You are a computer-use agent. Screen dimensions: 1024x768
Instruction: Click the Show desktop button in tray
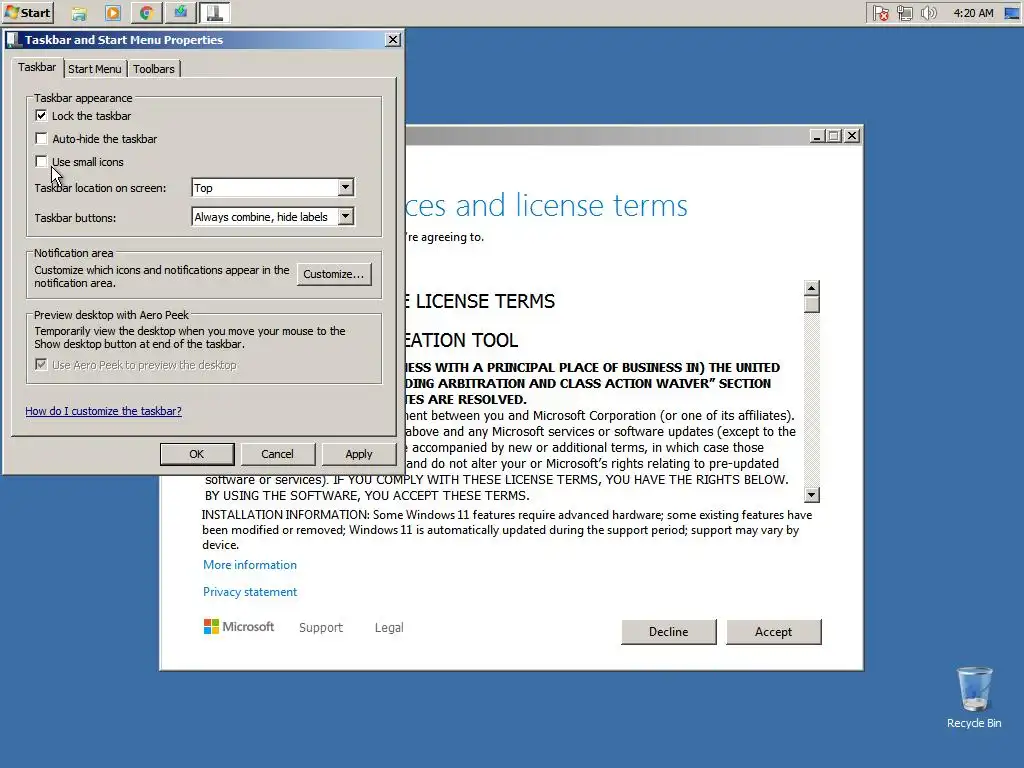1012,13
